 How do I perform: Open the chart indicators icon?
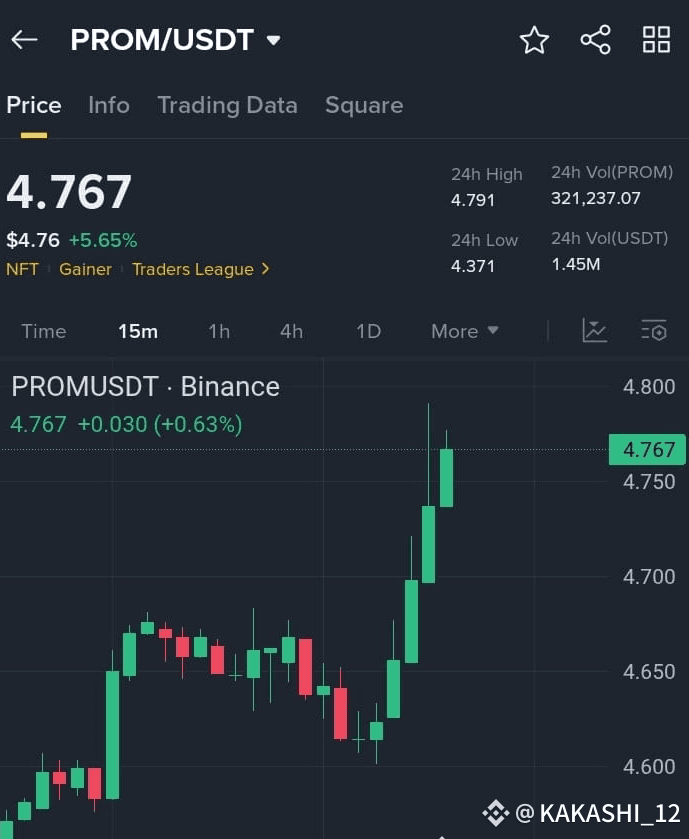coord(594,331)
